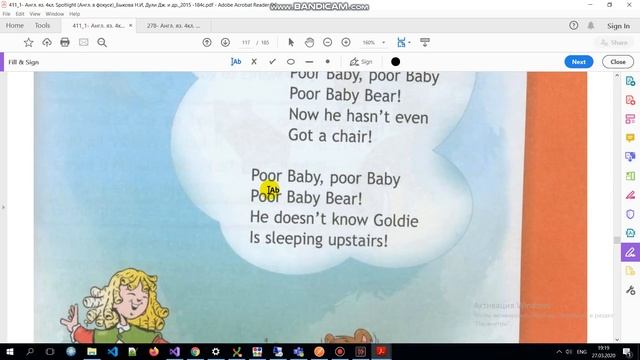Open the Edit menu
This screenshot has width=640, height=360.
20,14
